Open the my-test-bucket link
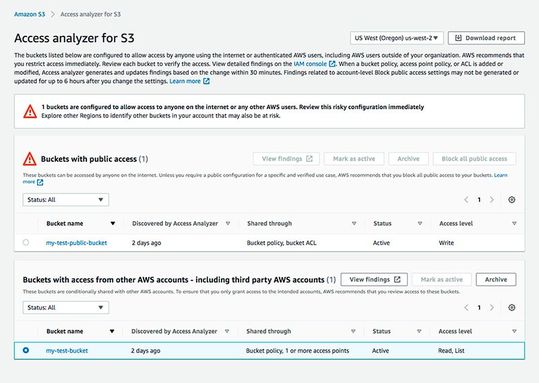This screenshot has height=383, width=539. coord(67,351)
